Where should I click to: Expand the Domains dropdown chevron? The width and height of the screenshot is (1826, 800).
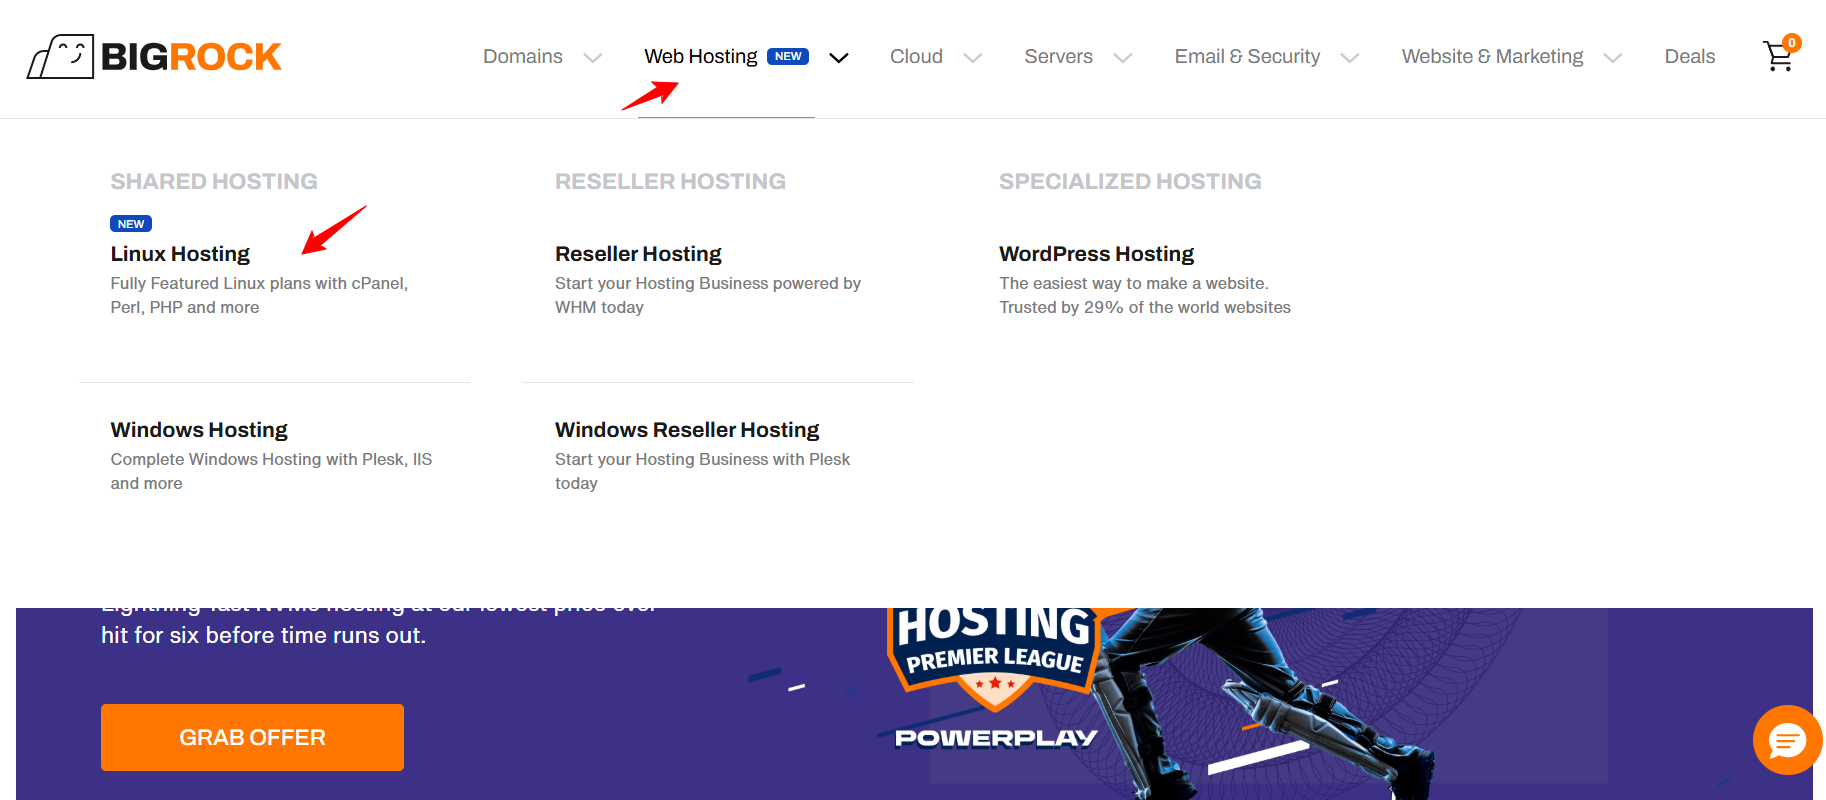pos(592,58)
